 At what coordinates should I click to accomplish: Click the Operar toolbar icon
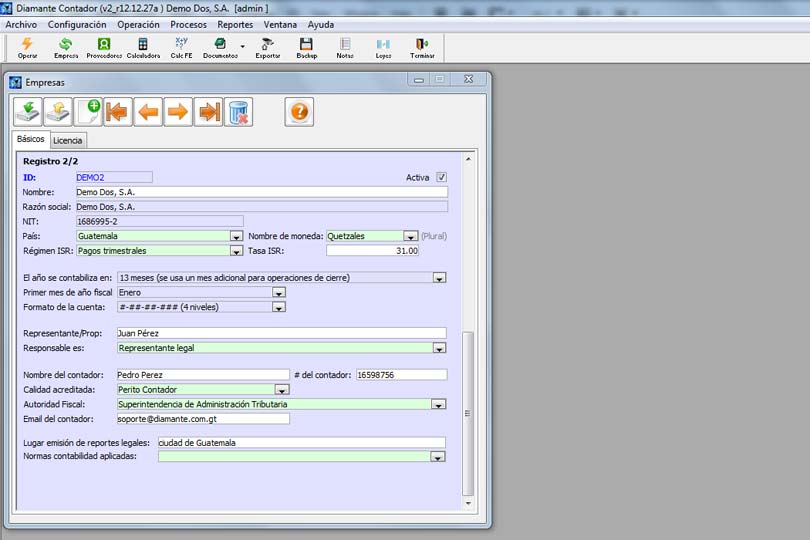click(27, 48)
